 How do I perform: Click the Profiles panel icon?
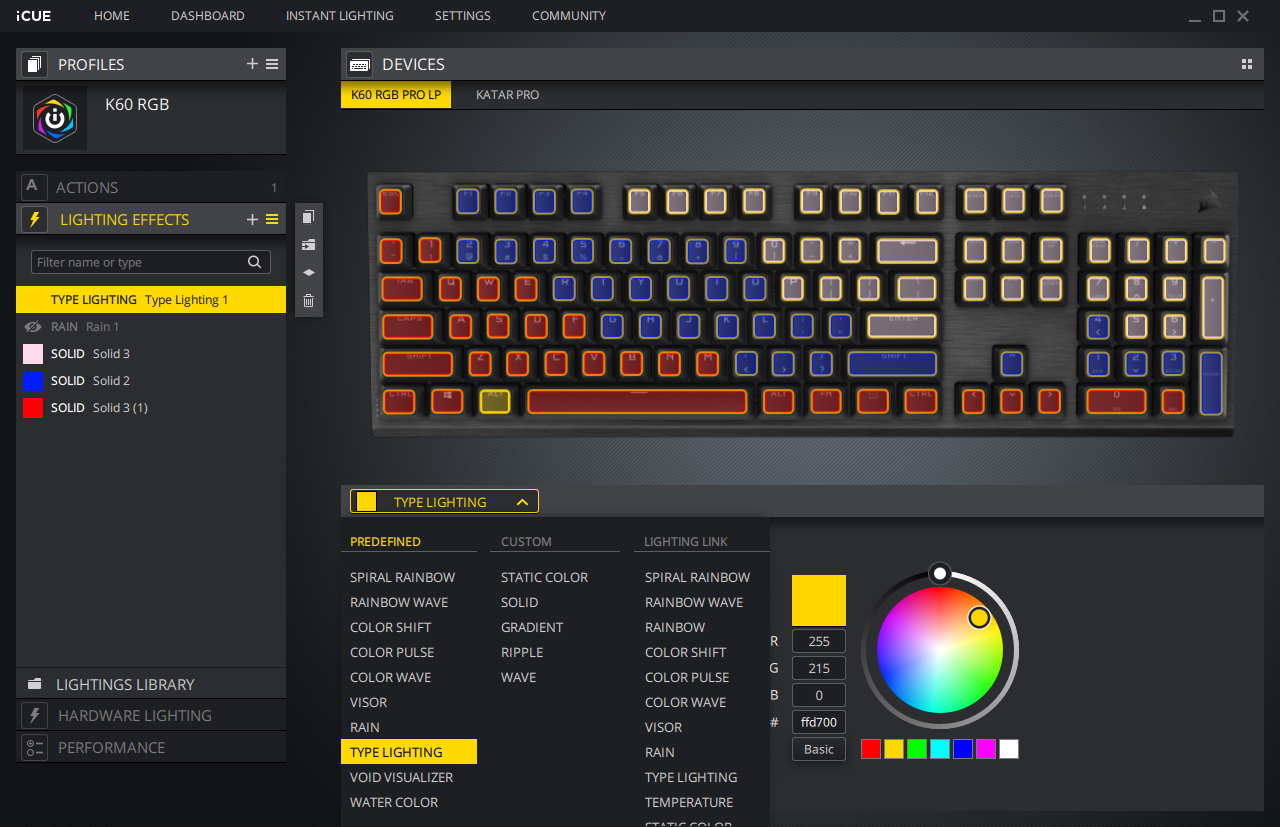click(x=35, y=64)
